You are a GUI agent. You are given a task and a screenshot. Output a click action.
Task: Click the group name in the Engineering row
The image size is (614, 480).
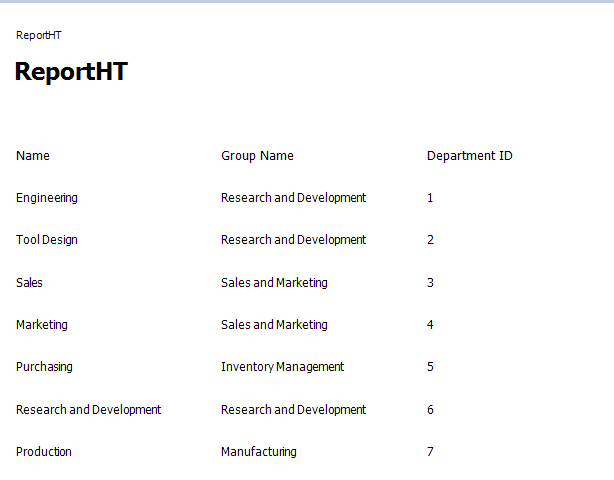pyautogui.click(x=293, y=198)
